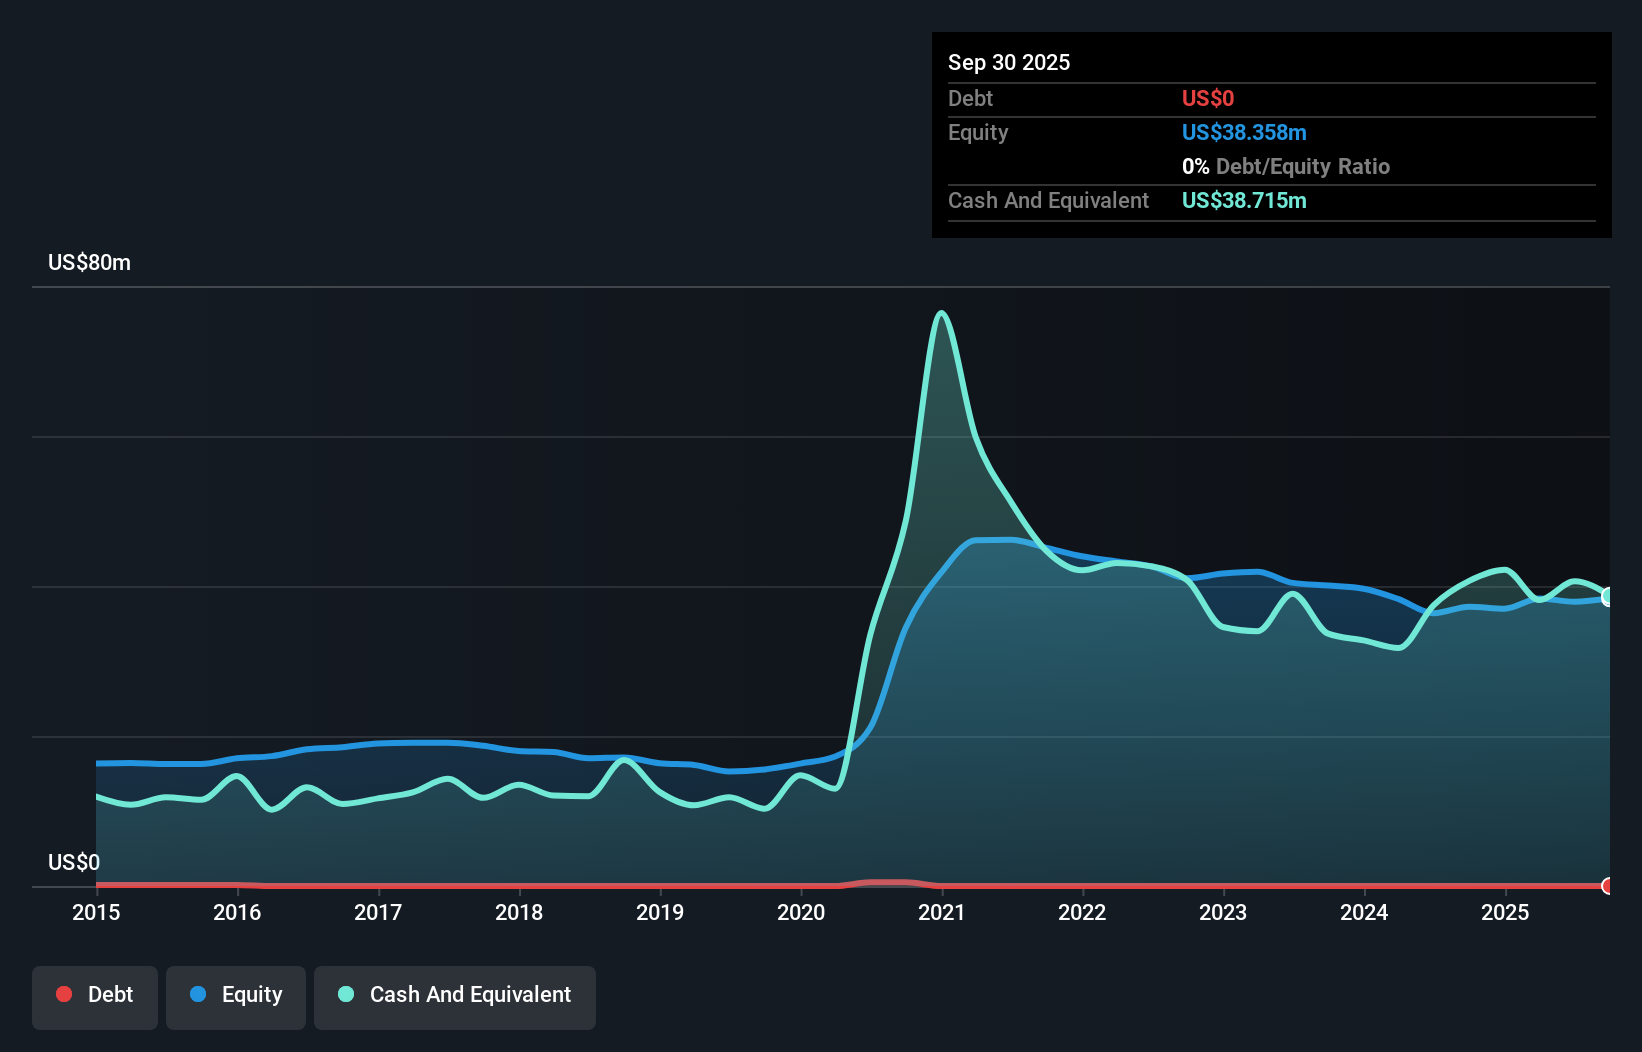Toggle the Debt series visibility

[94, 995]
